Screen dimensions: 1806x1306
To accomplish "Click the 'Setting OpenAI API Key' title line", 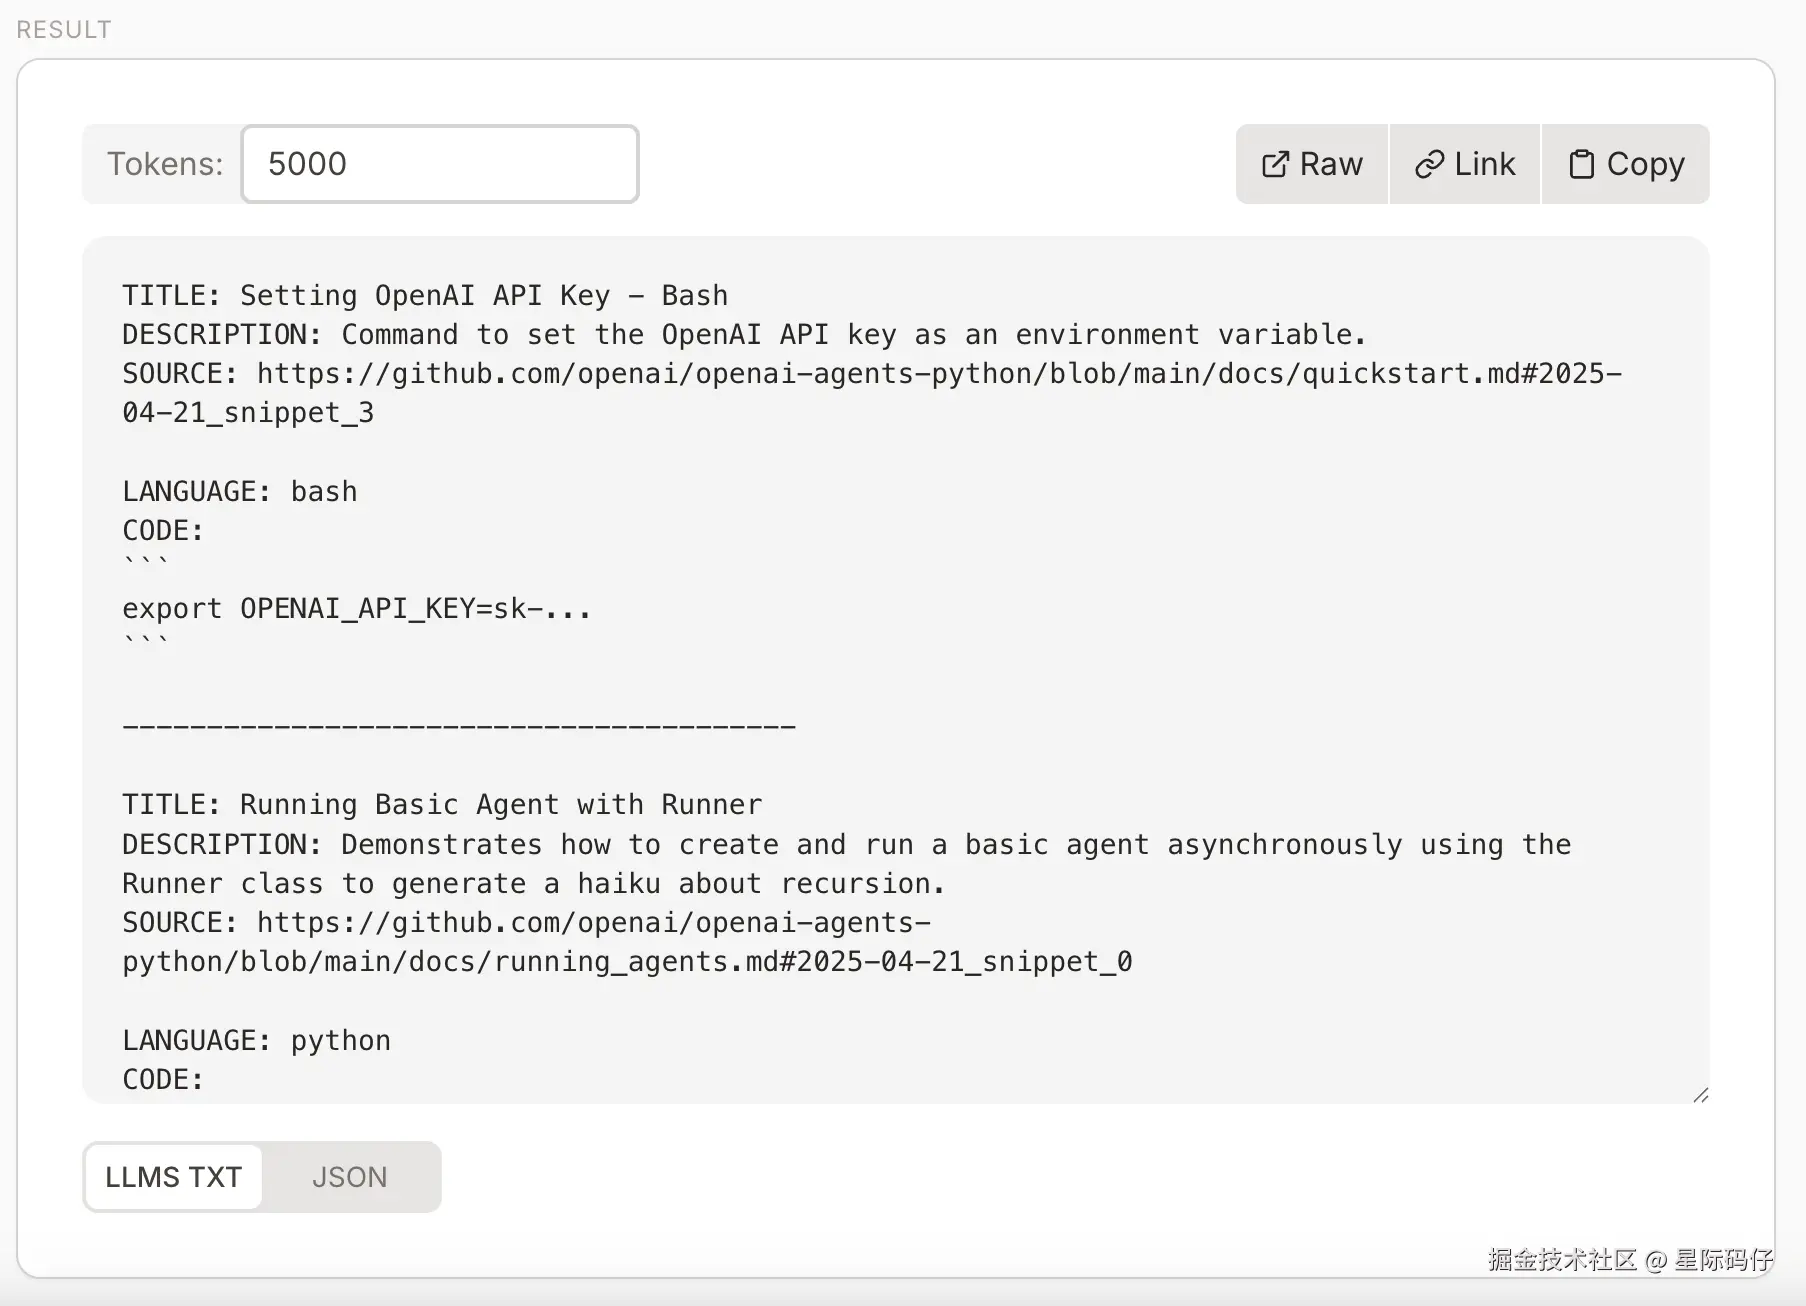I will coord(425,296).
